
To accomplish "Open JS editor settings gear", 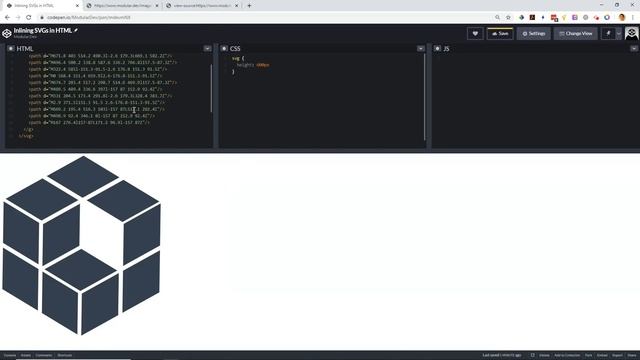I will click(x=437, y=49).
